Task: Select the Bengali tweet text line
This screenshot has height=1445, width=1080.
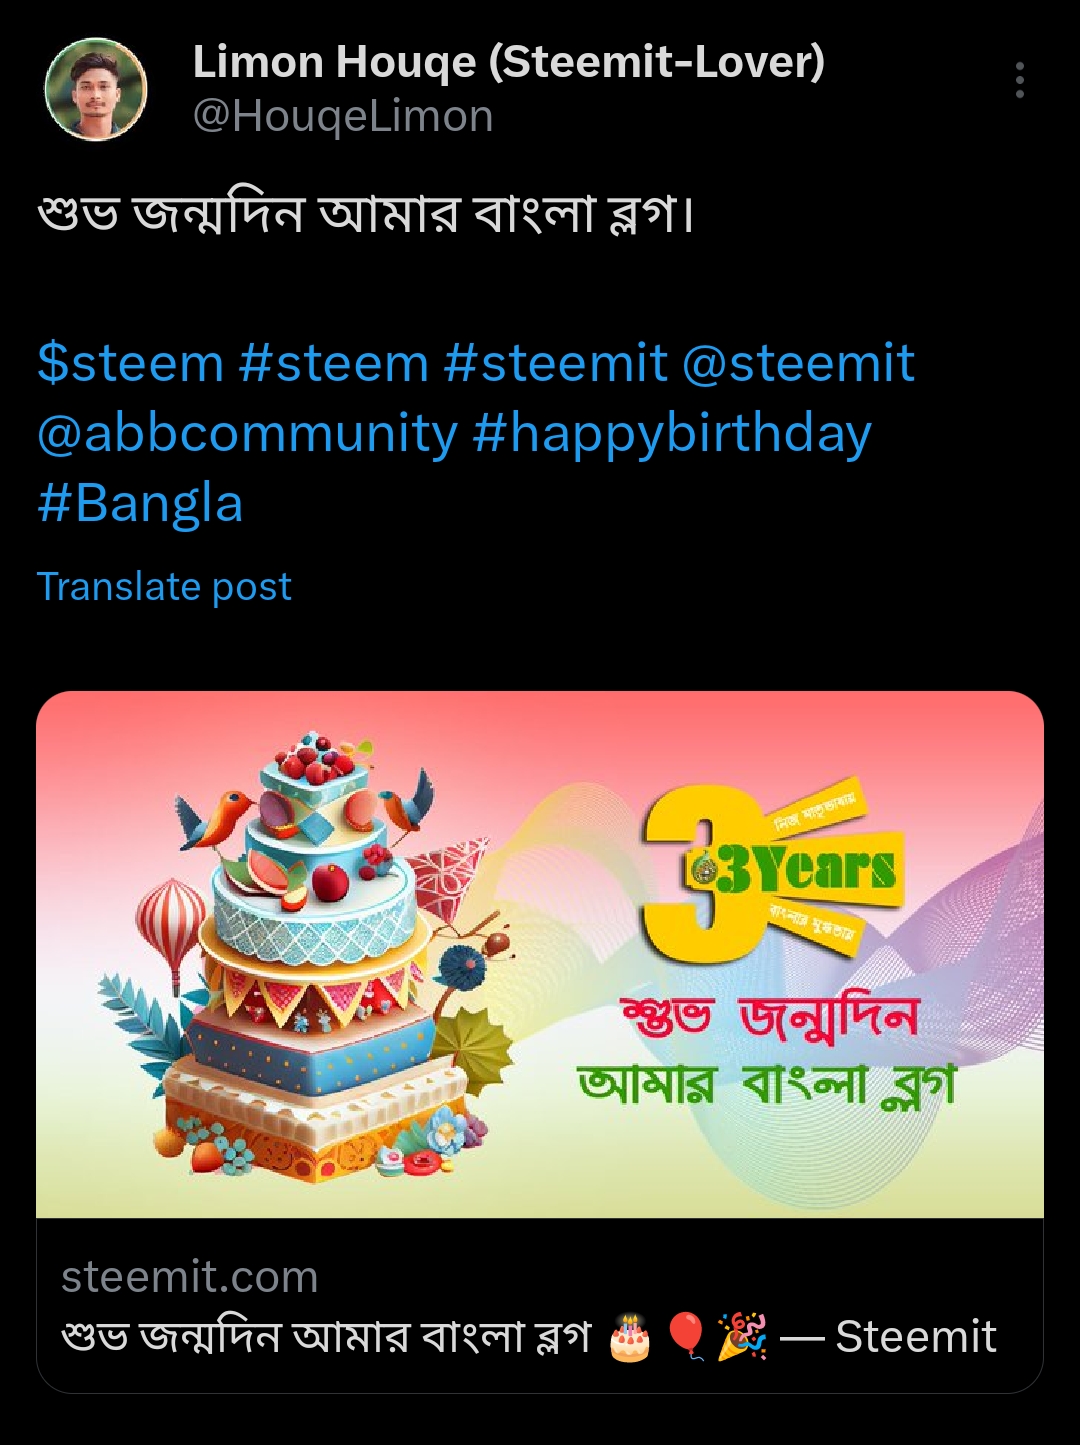Action: click(366, 213)
